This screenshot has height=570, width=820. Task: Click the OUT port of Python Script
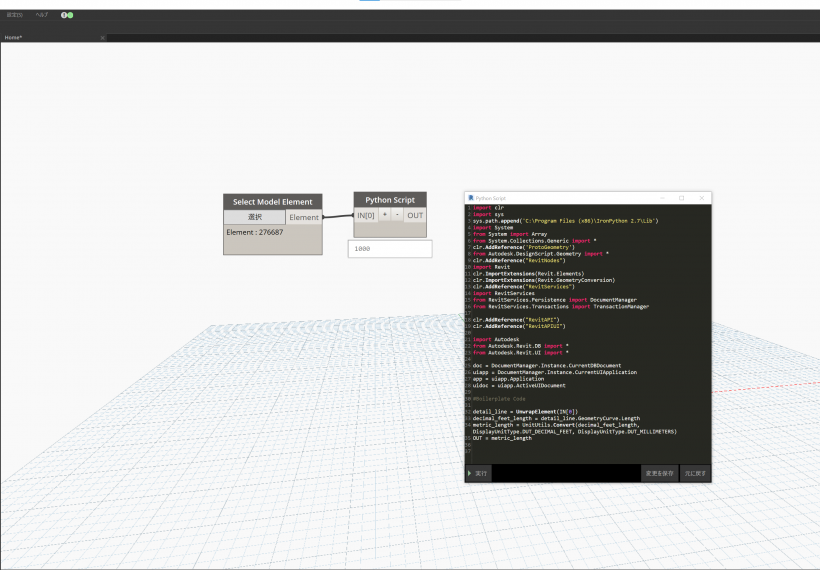pyautogui.click(x=415, y=215)
